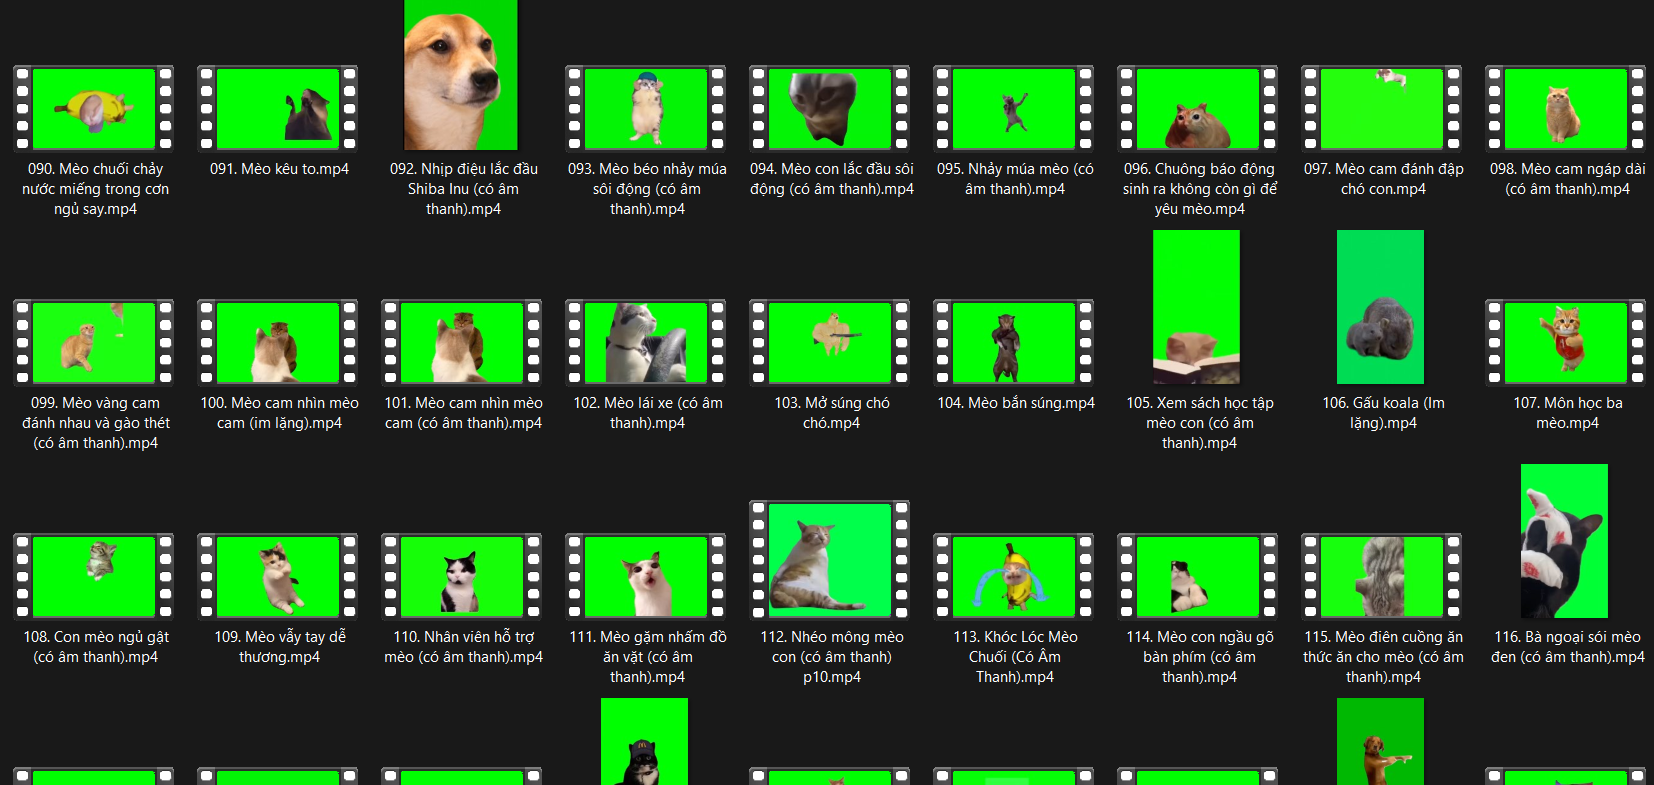The image size is (1654, 785).
Task: Click the 094 Mèo con lắc đầu thumbnail
Action: 830,109
